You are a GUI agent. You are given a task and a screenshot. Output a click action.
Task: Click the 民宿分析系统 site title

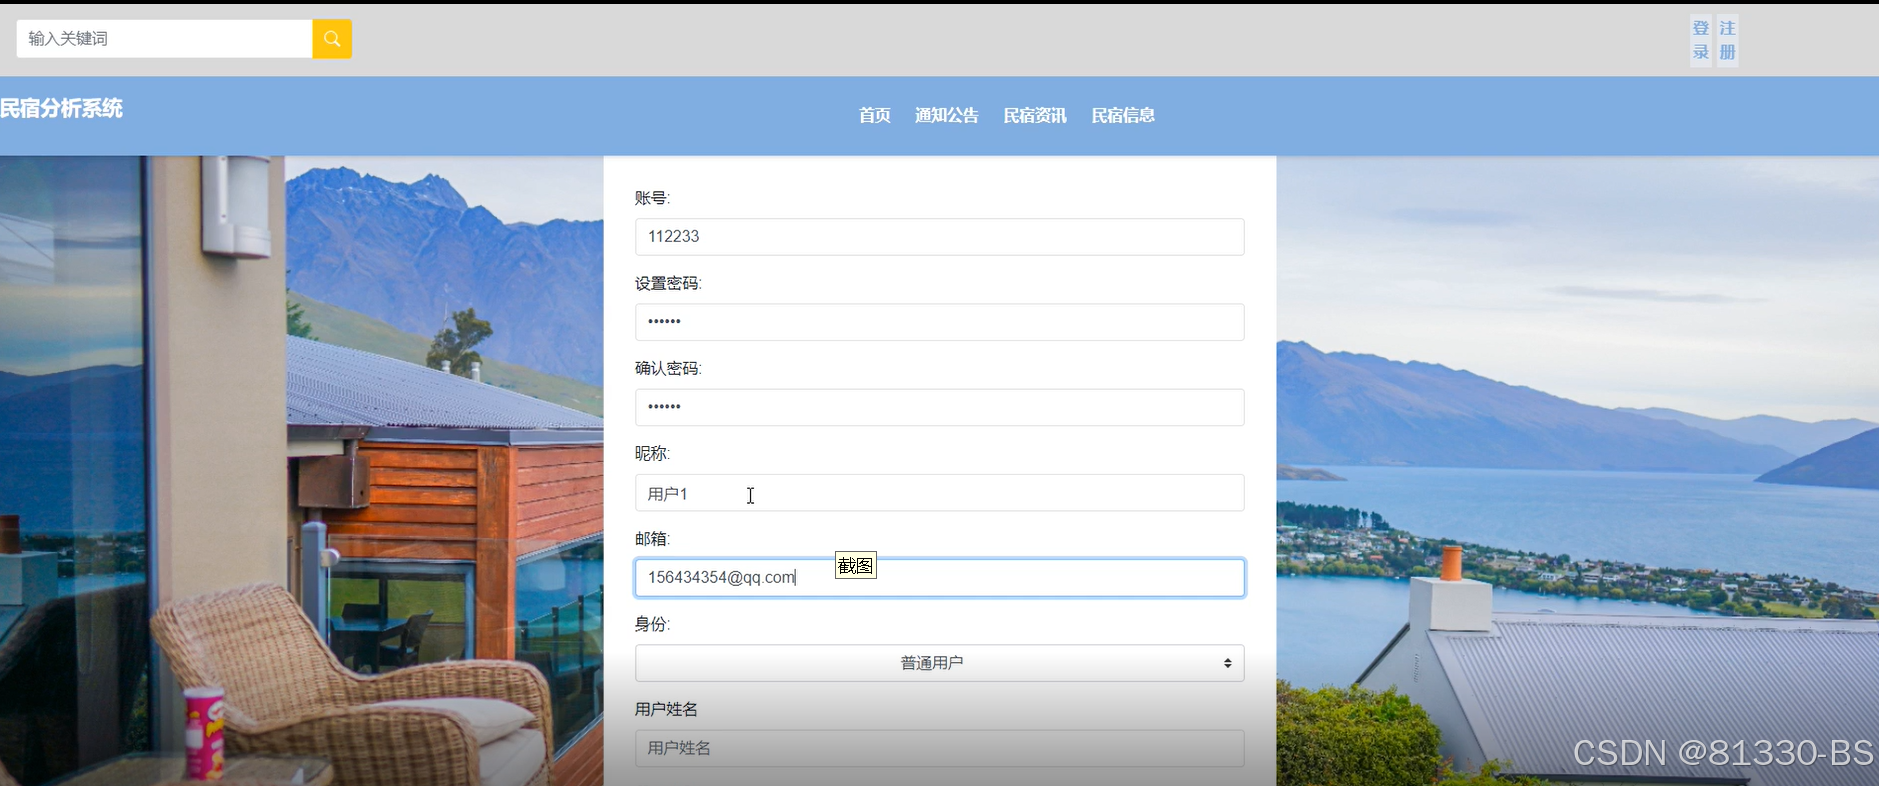[x=61, y=108]
